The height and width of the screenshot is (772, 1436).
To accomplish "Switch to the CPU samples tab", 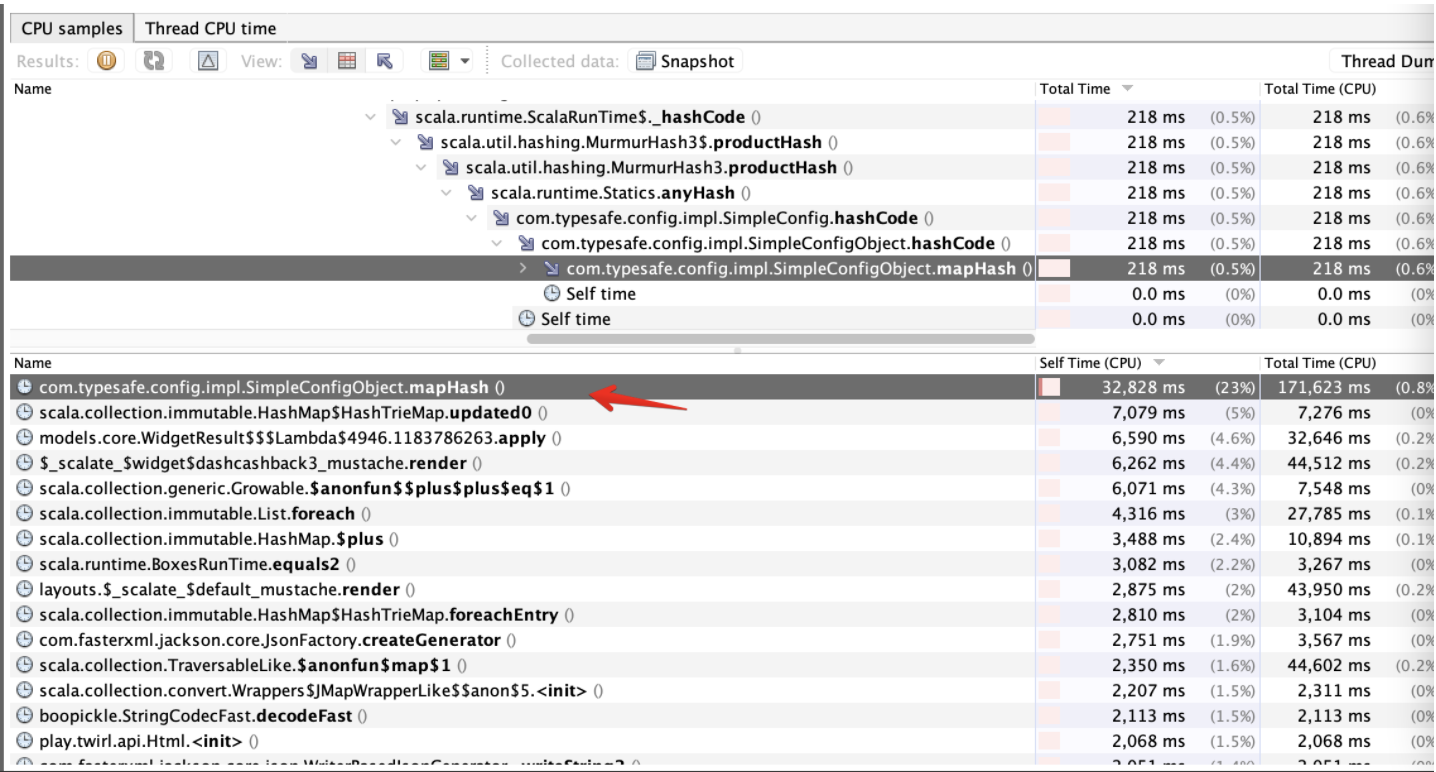I will [71, 28].
